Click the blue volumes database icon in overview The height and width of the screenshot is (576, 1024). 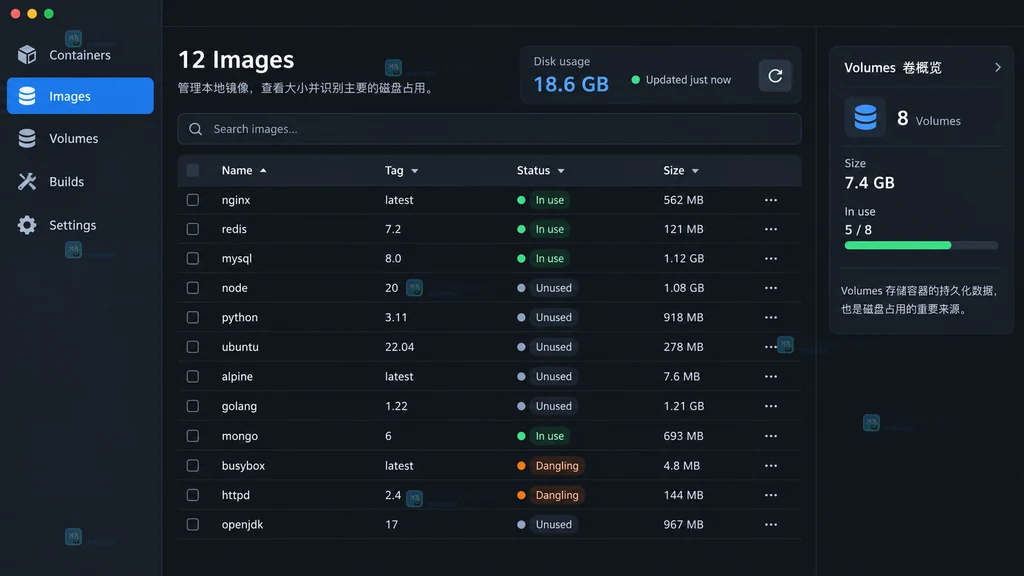pos(865,118)
